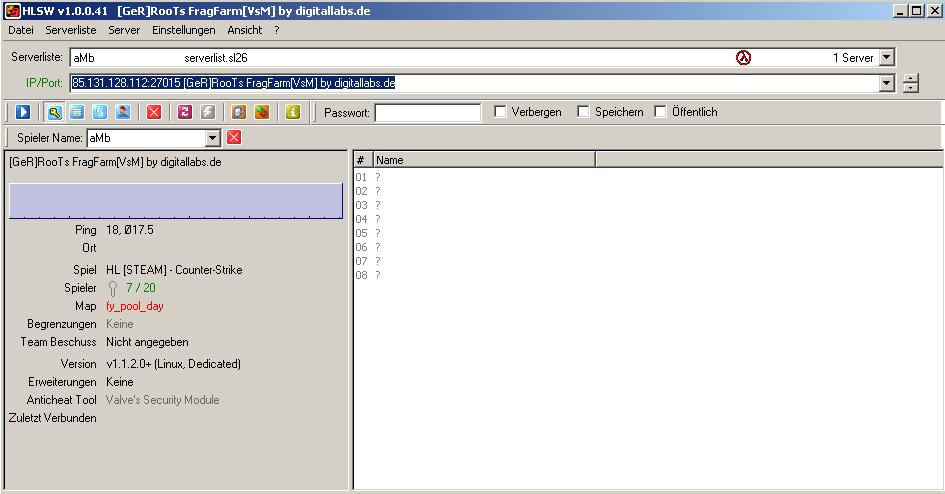945x494 pixels.
Task: Open the yellow info icon
Action: [x=293, y=112]
